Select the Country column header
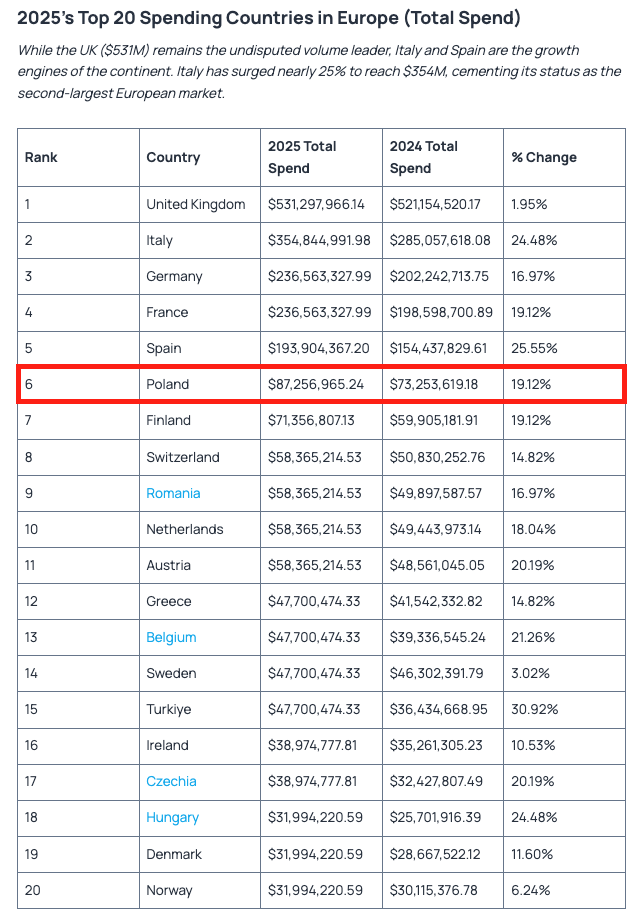The height and width of the screenshot is (922, 639). point(173,157)
